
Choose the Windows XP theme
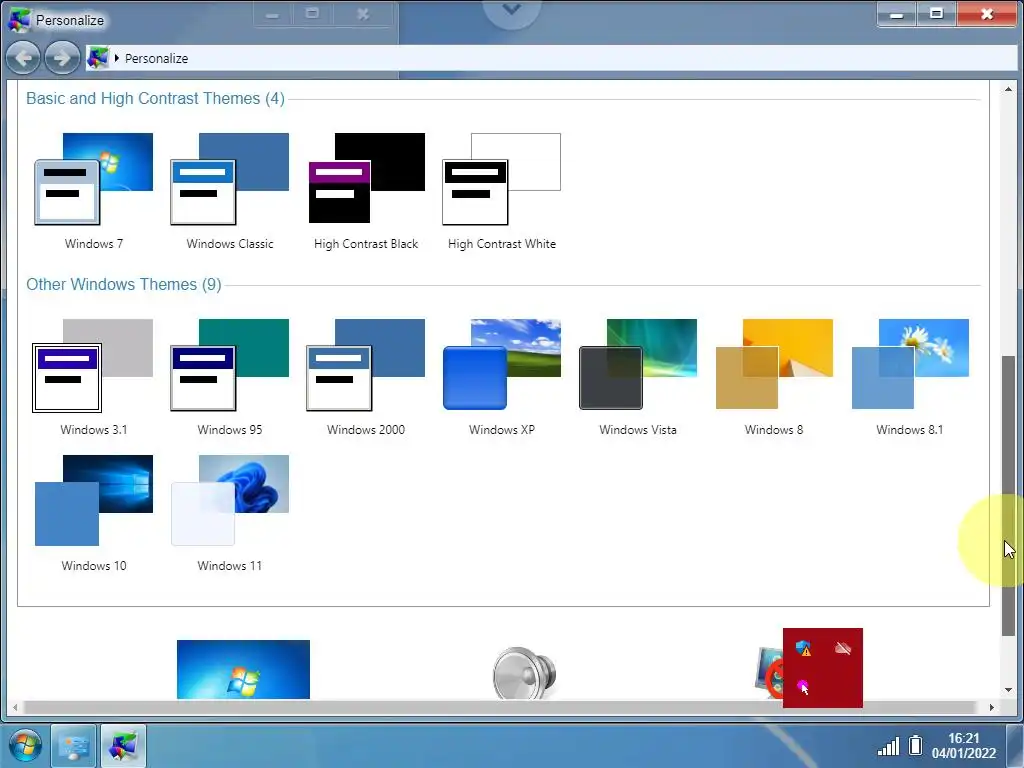(502, 377)
